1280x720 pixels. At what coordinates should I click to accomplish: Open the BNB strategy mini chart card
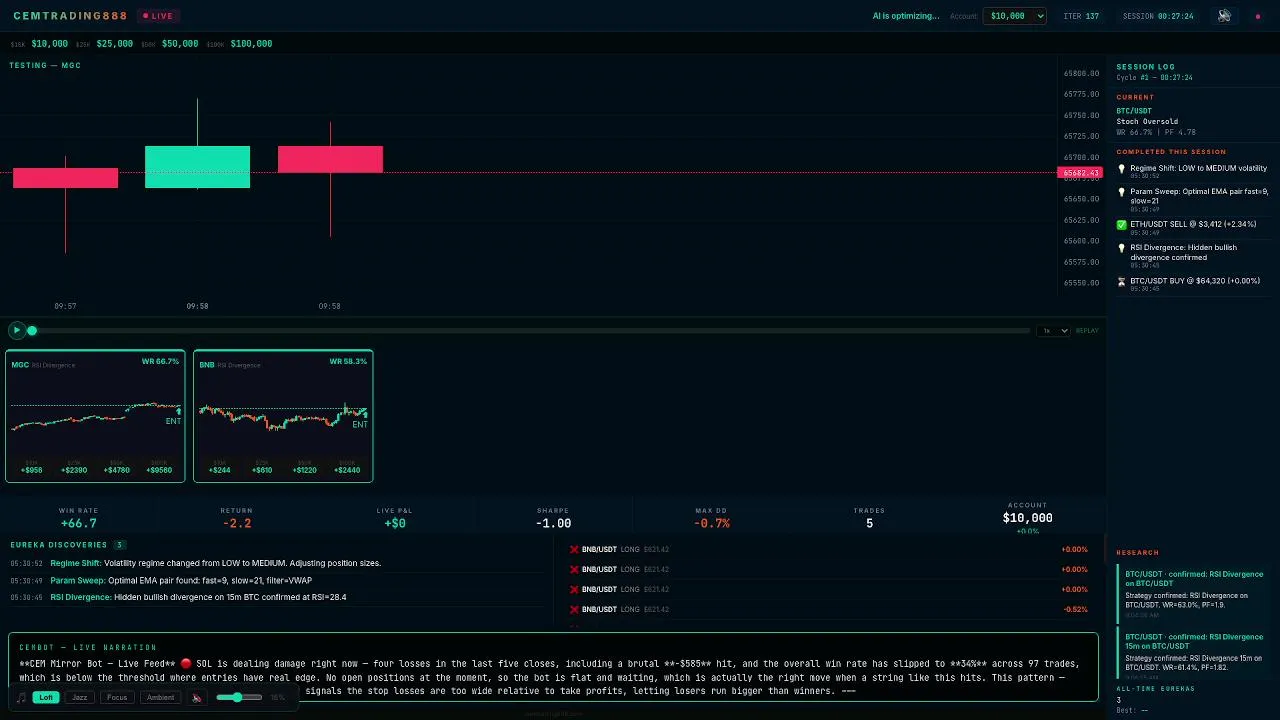pos(283,416)
